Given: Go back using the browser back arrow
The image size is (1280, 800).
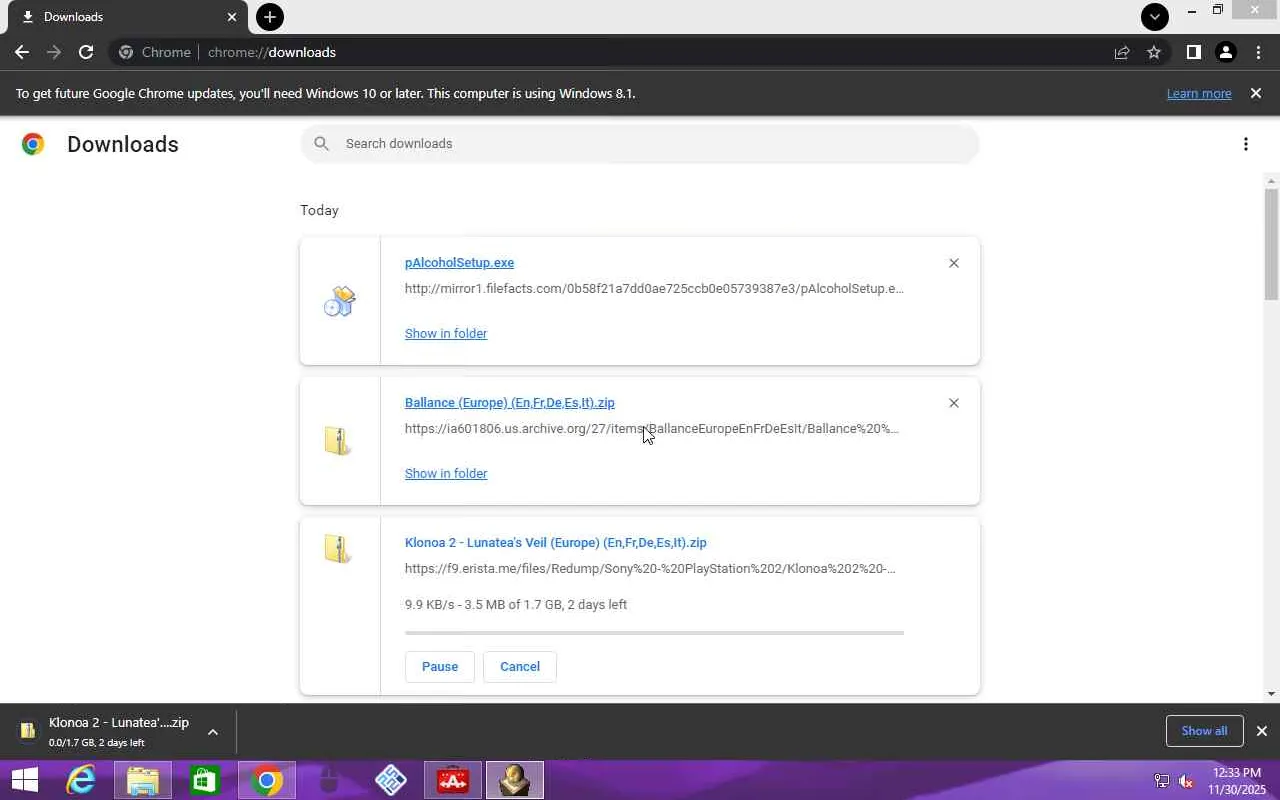Looking at the screenshot, I should (22, 52).
